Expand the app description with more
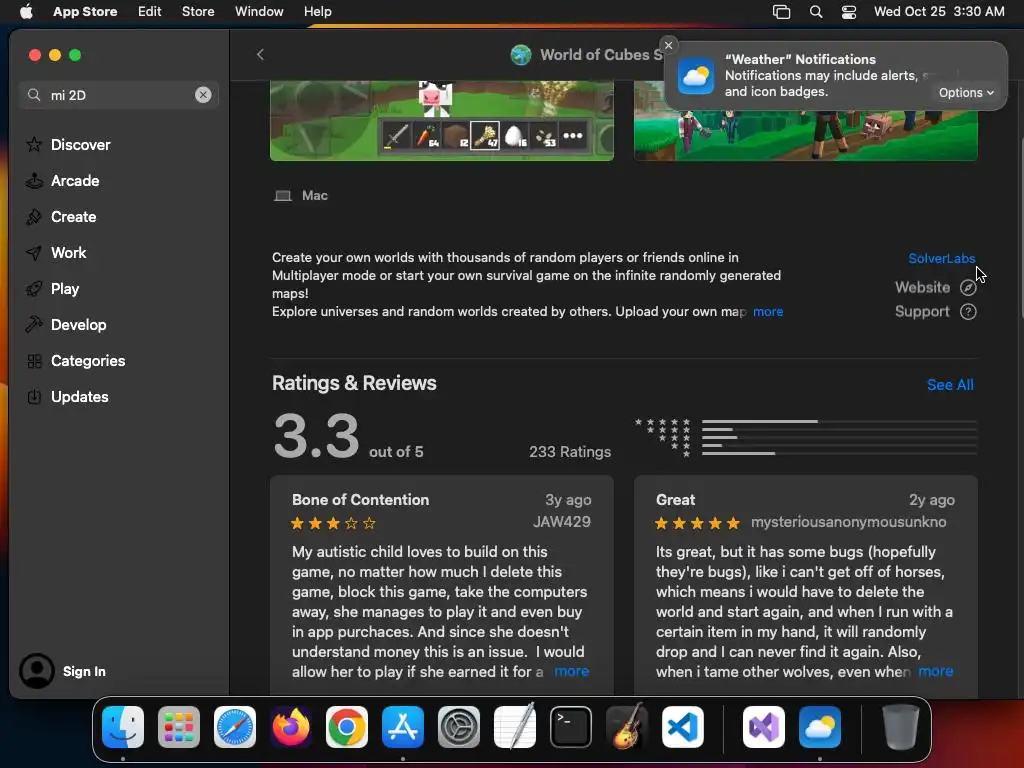Viewport: 1024px width, 768px height. tap(768, 312)
